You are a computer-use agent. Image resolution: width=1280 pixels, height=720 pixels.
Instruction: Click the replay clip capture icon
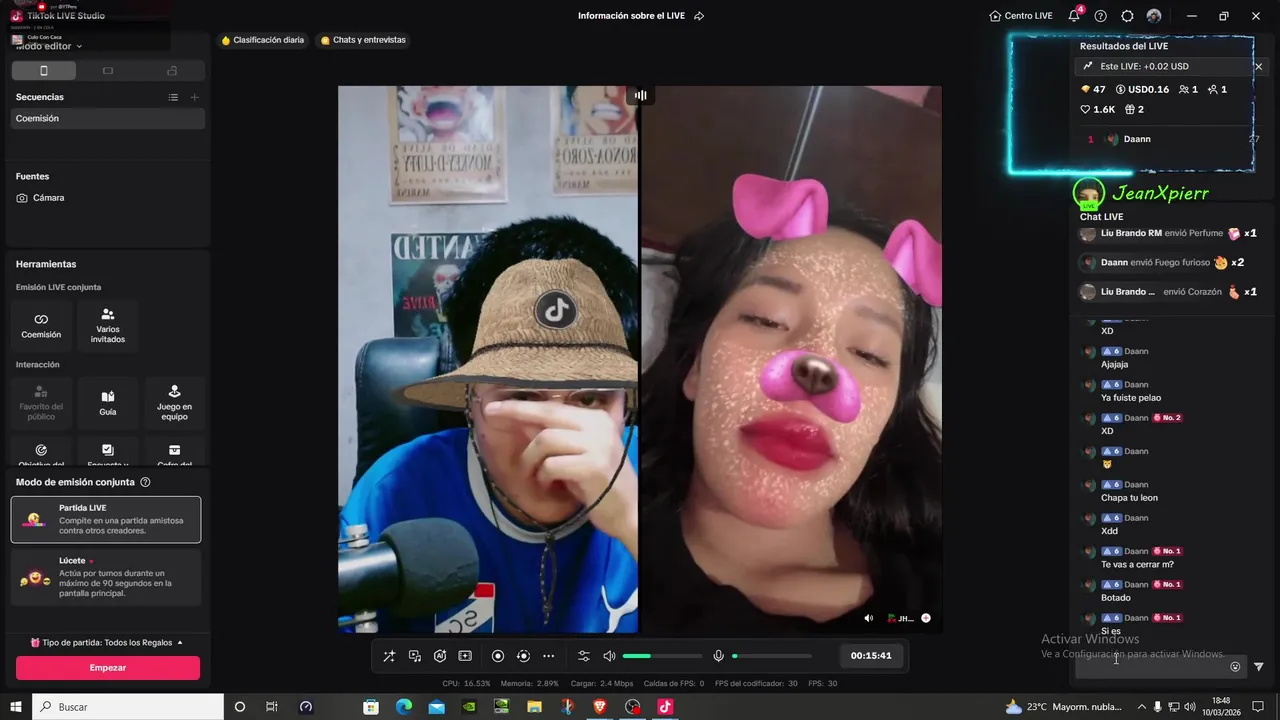click(x=523, y=656)
